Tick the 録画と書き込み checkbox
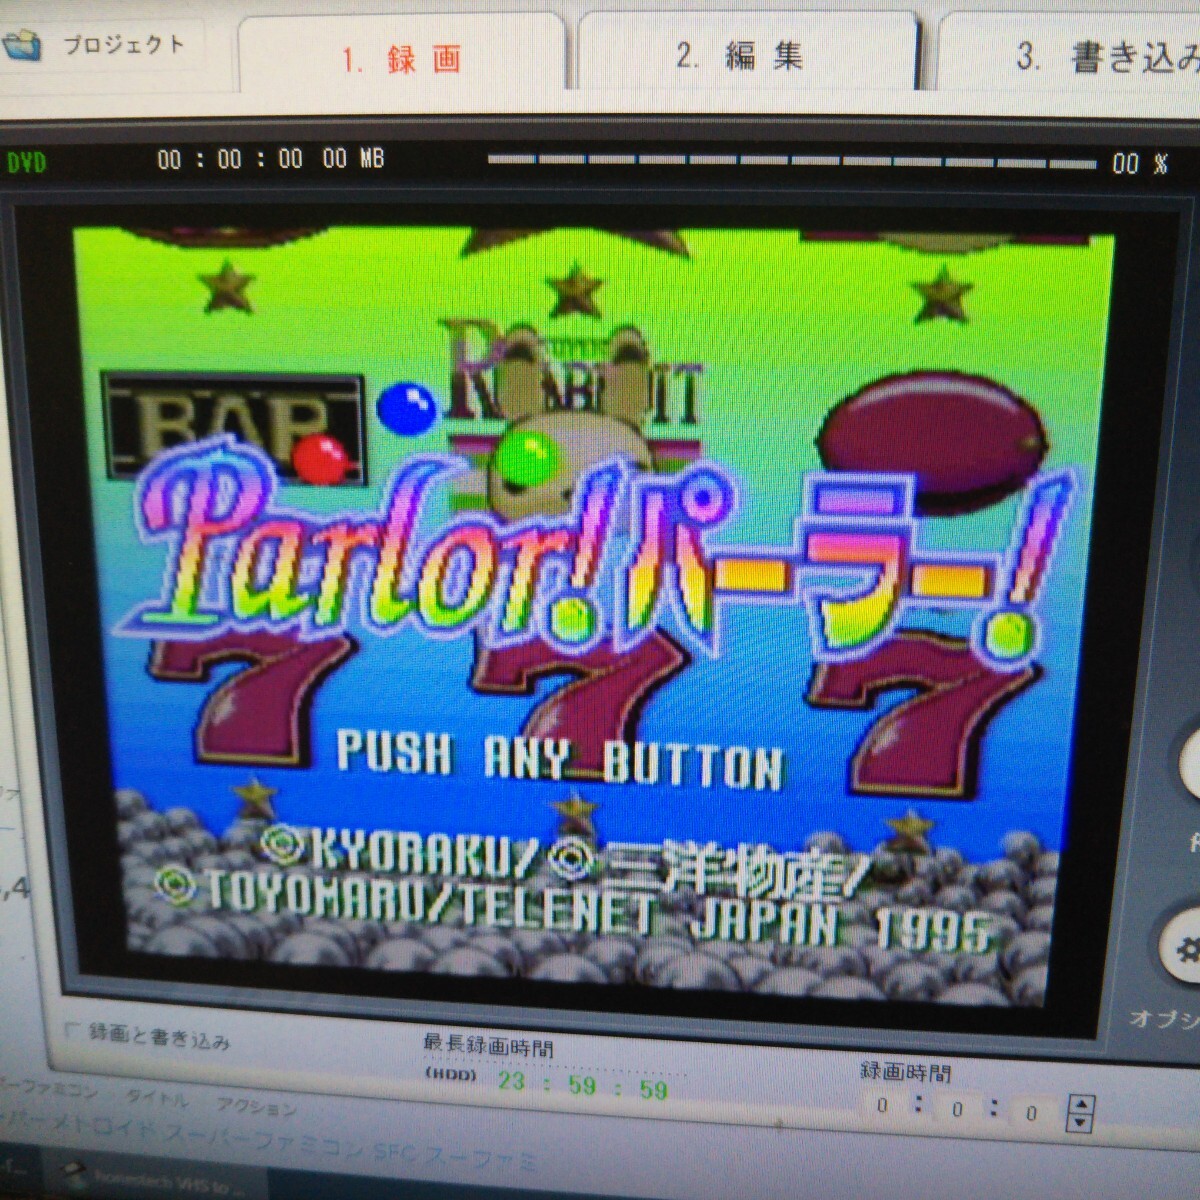The height and width of the screenshot is (1200, 1200). (72, 1030)
